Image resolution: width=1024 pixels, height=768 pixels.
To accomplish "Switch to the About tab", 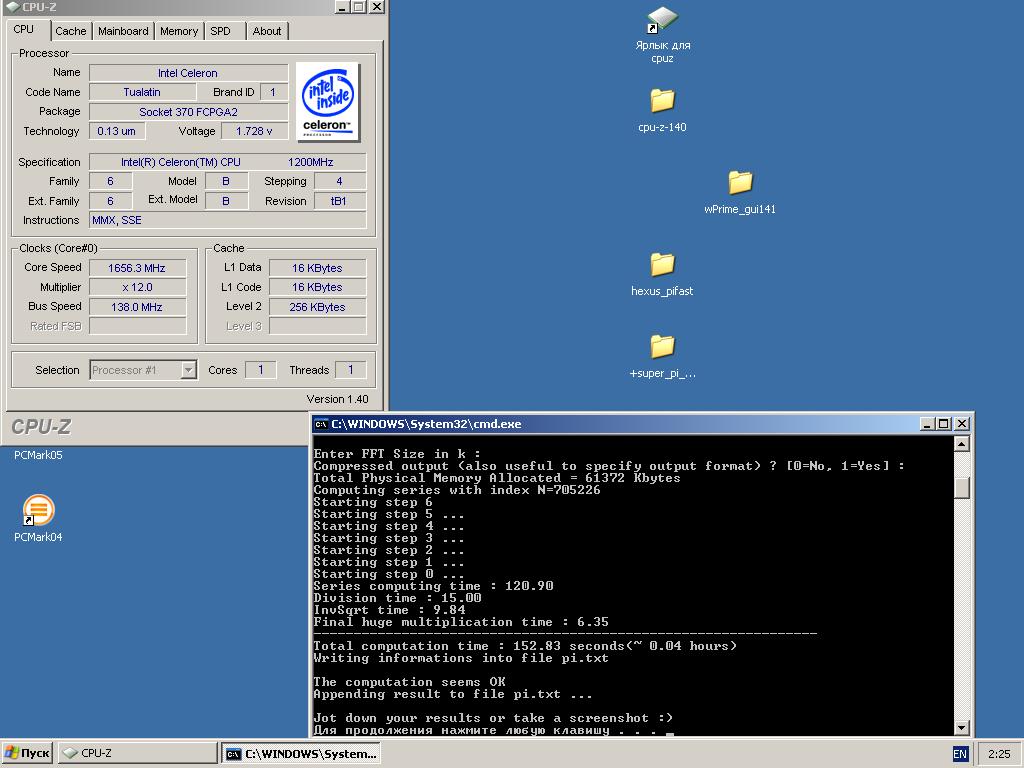I will coord(266,31).
